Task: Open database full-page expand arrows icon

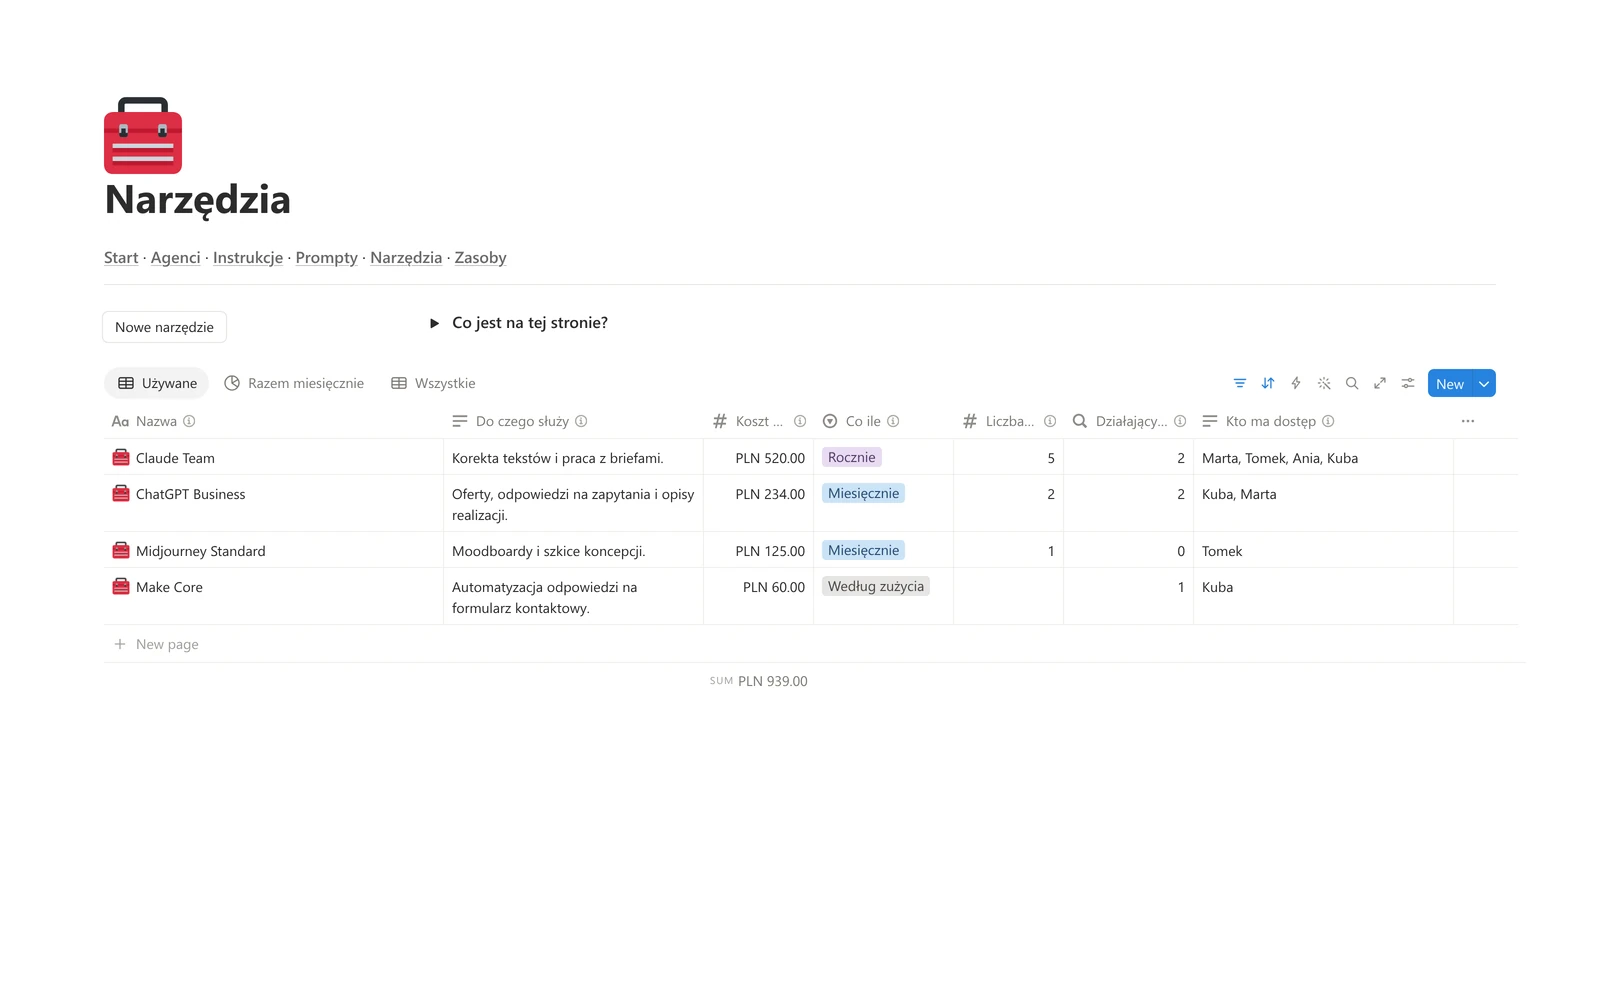Action: click(x=1380, y=383)
